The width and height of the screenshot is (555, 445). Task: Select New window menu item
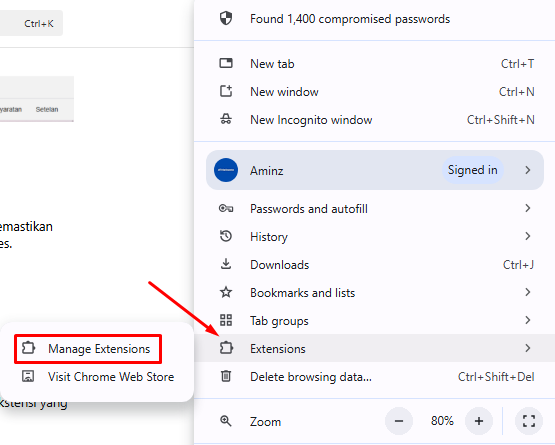tap(375, 92)
